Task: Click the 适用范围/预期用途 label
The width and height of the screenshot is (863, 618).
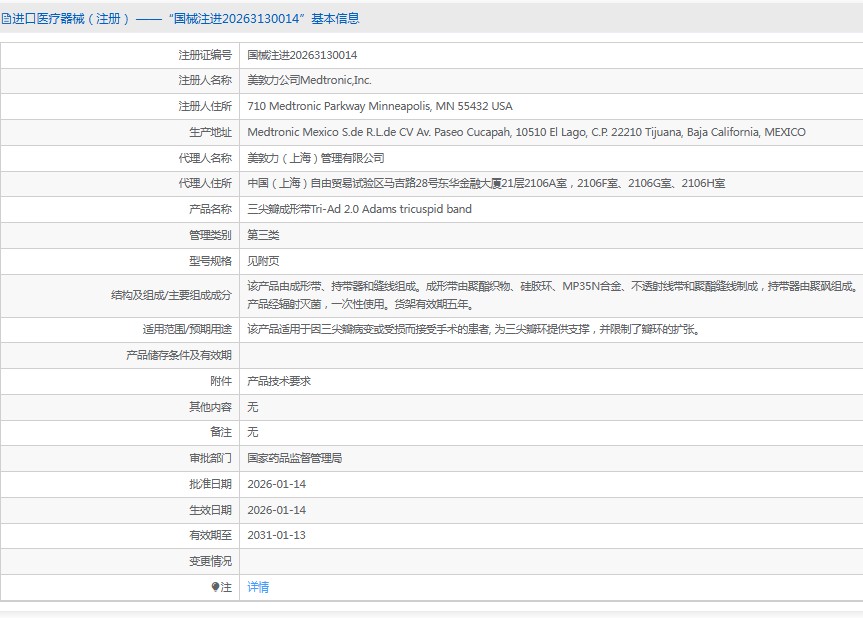Action: click(187, 329)
